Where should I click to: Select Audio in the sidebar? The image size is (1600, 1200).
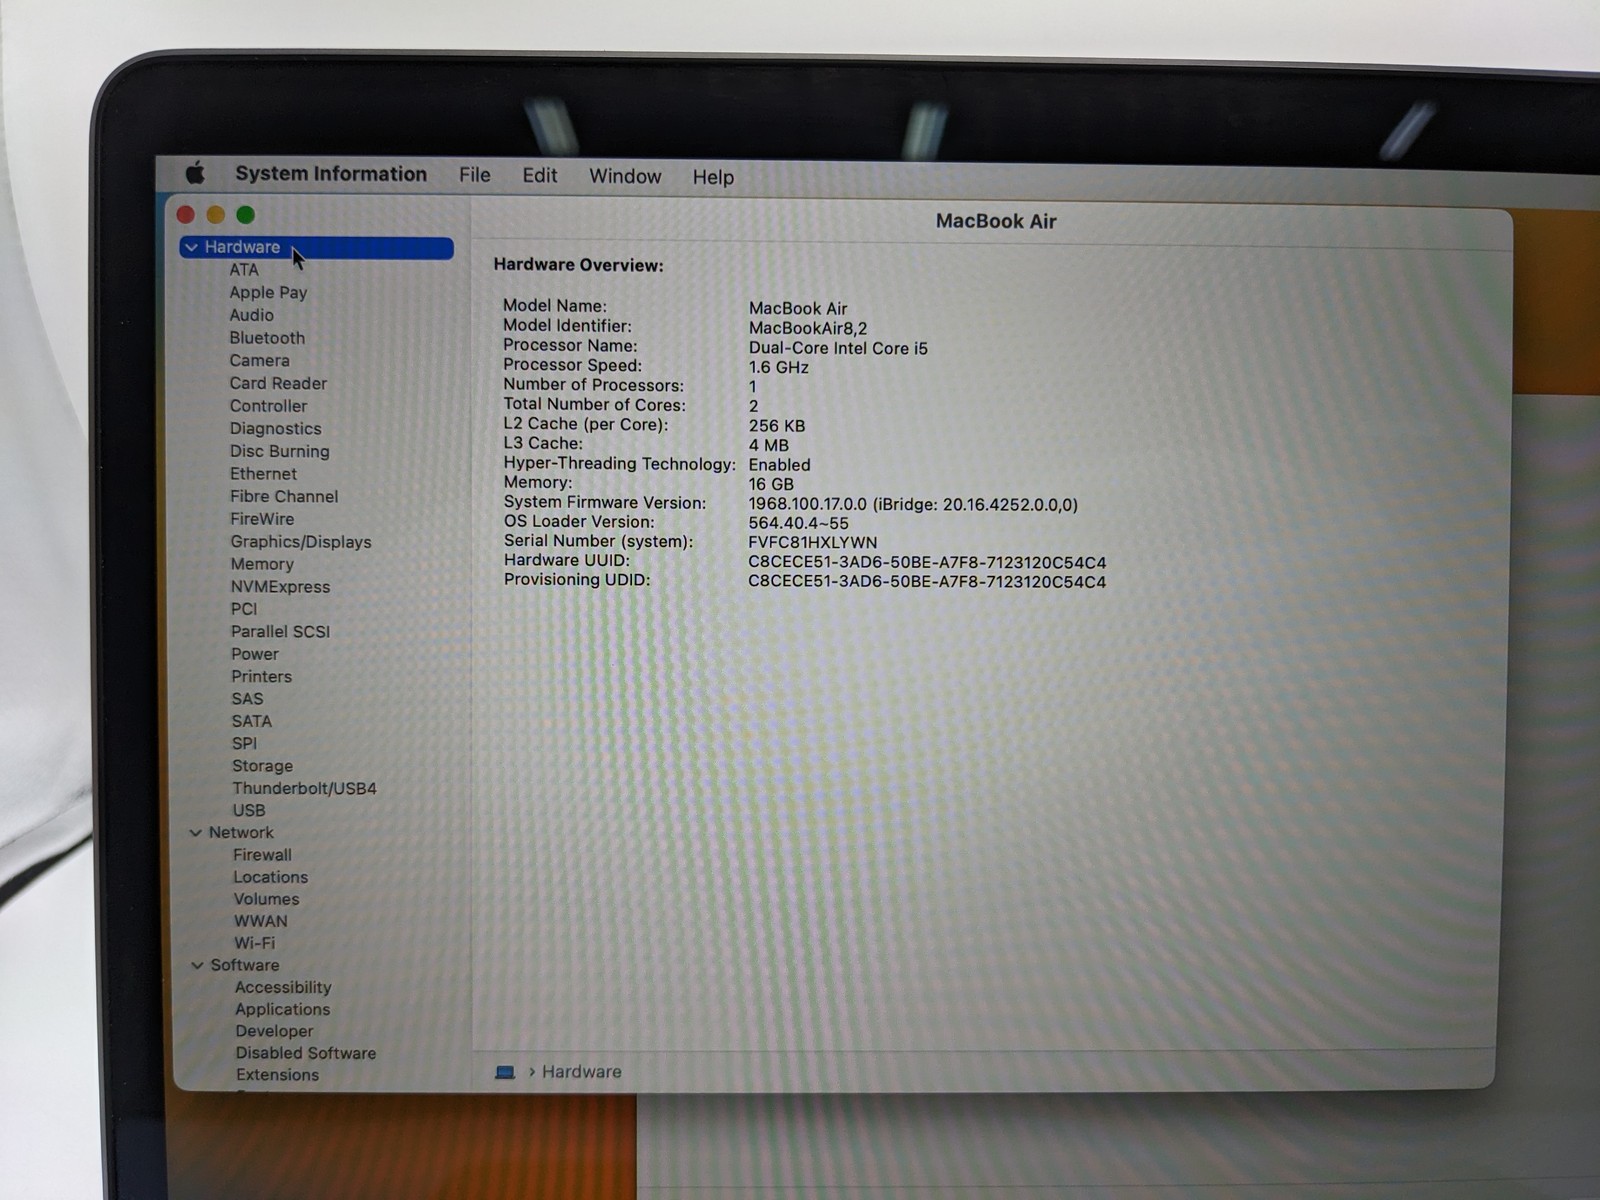pyautogui.click(x=251, y=315)
